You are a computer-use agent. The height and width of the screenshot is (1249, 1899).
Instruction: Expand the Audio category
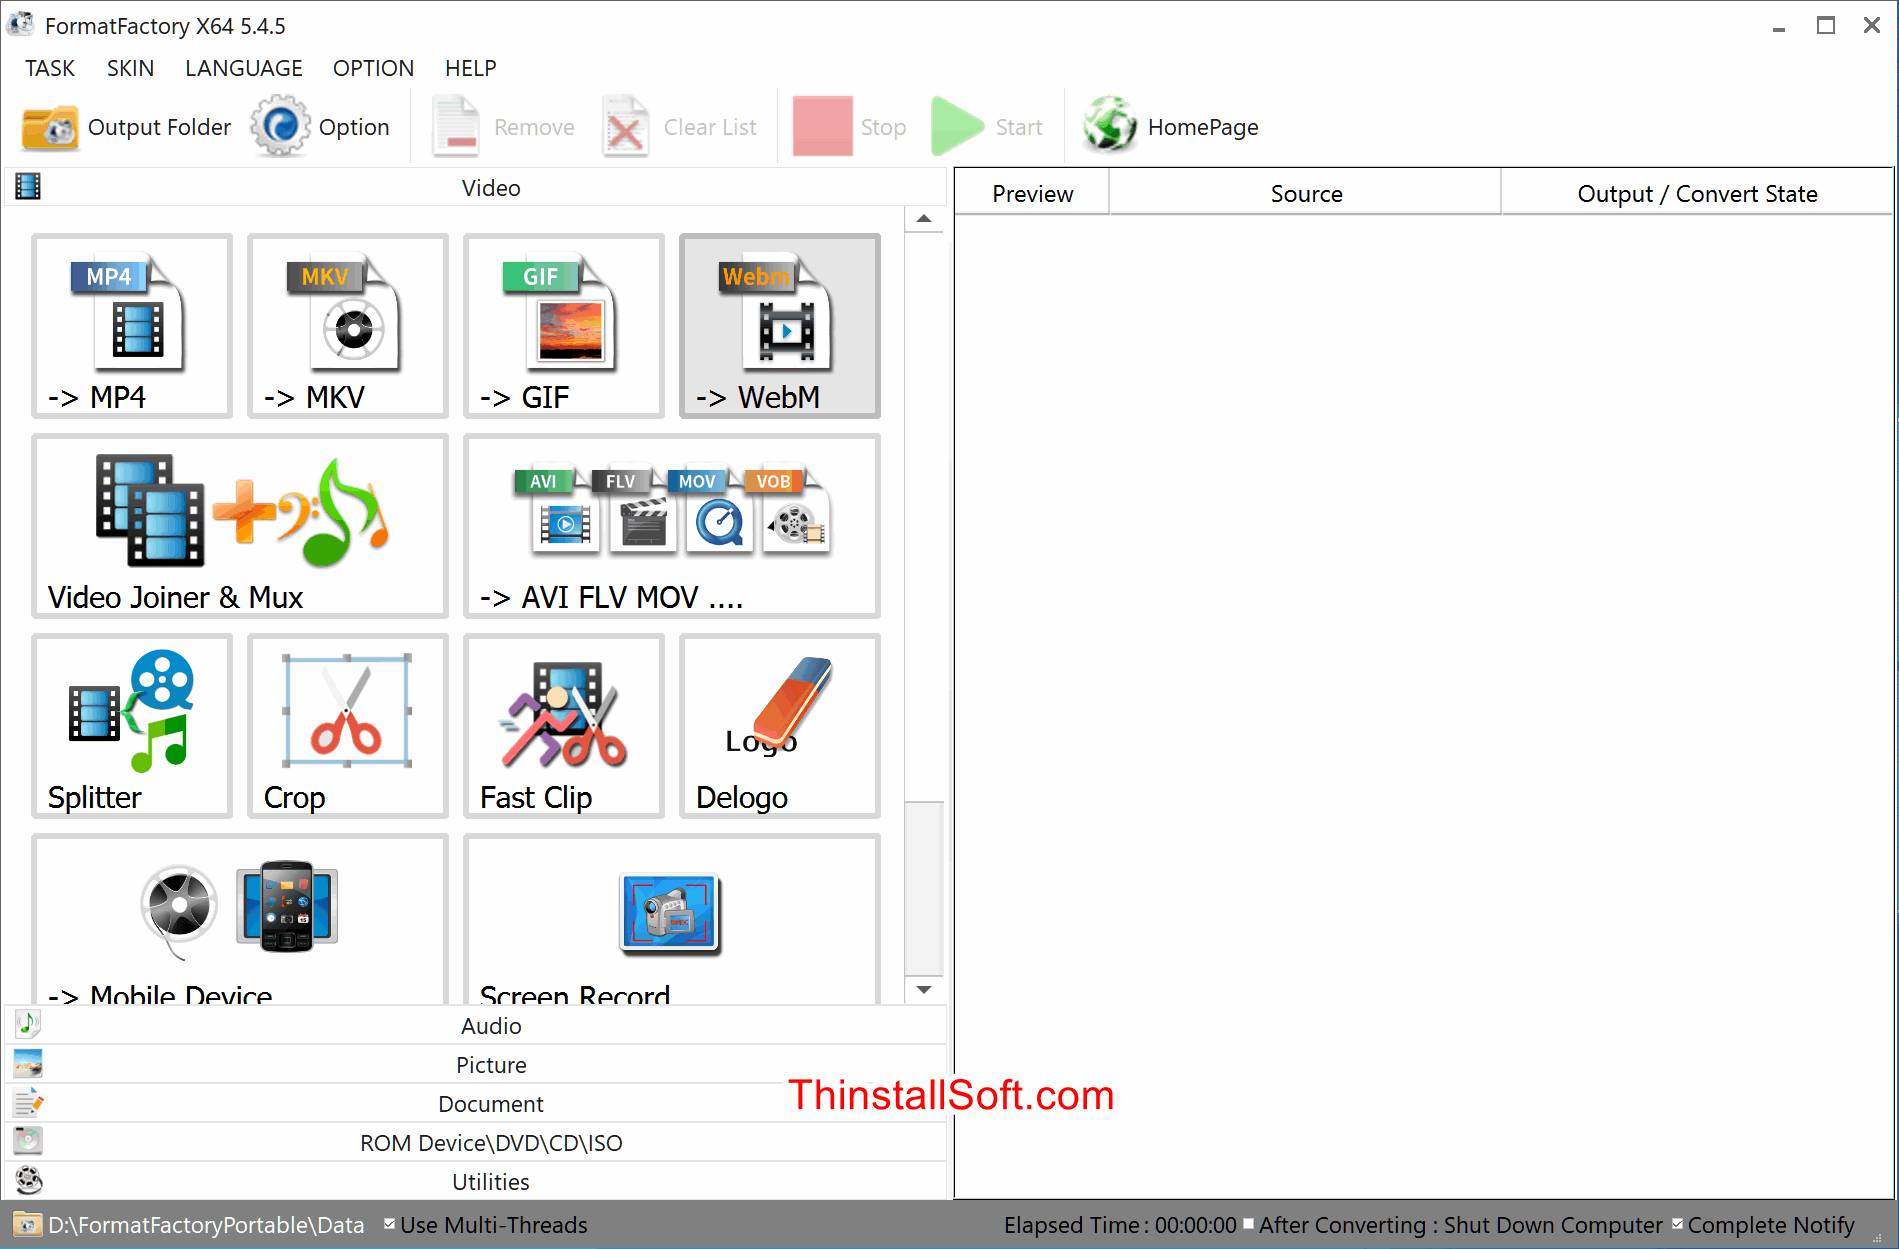coord(476,1026)
